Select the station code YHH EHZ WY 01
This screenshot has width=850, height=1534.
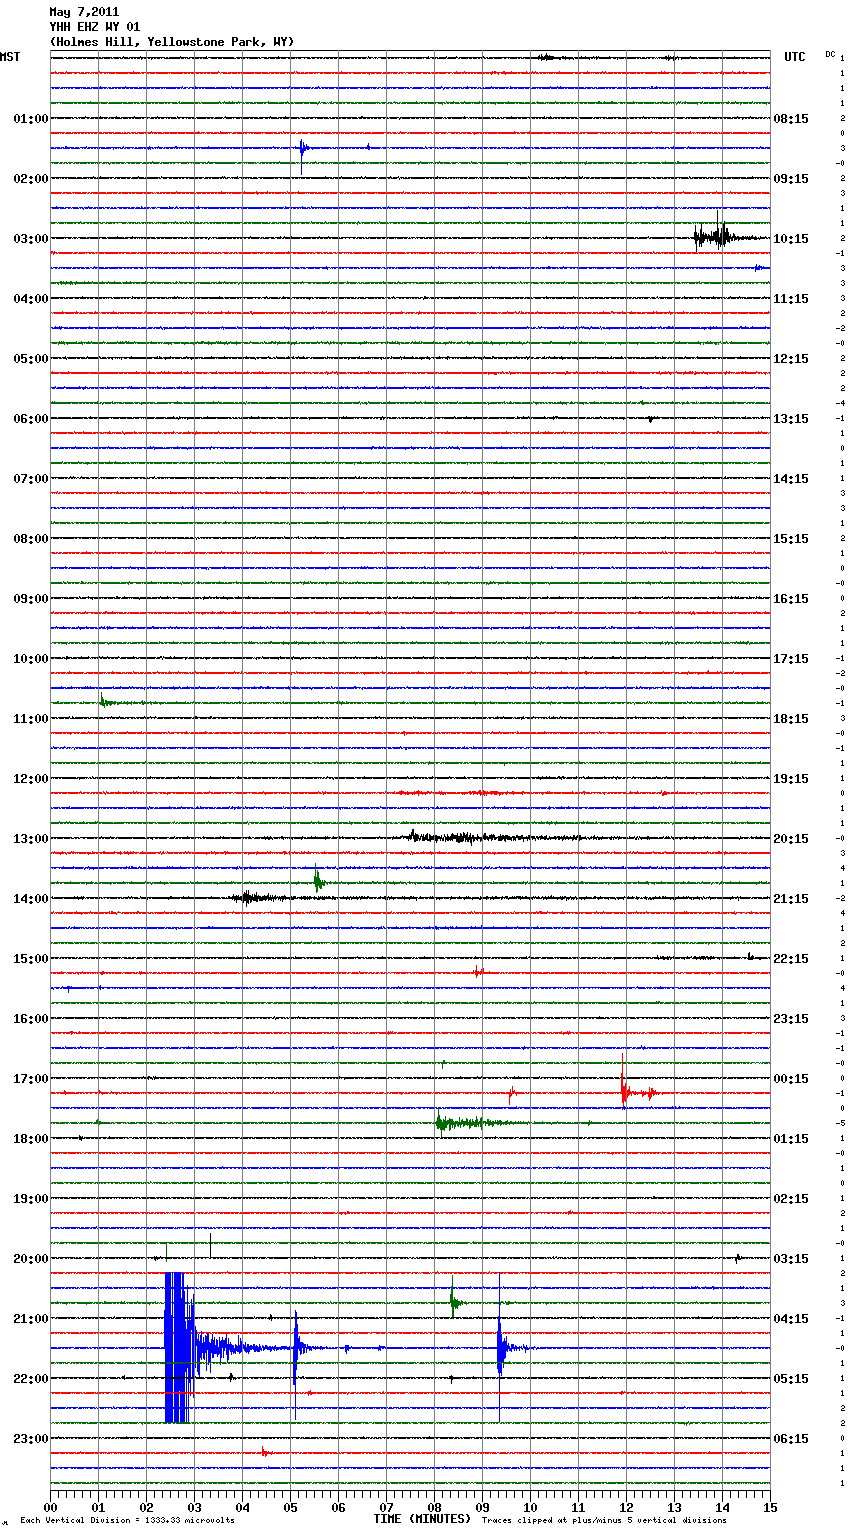pyautogui.click(x=95, y=27)
